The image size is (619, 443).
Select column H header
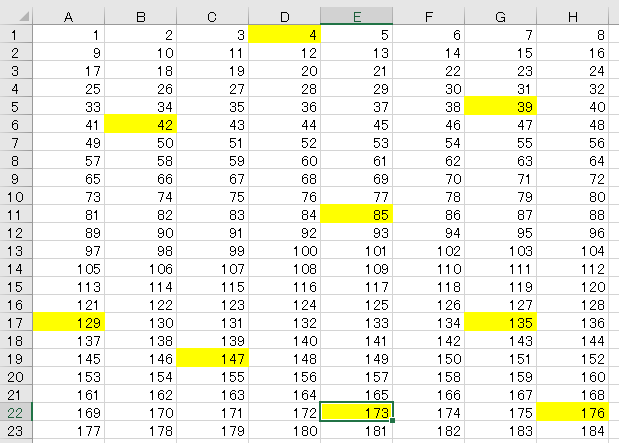pos(573,16)
